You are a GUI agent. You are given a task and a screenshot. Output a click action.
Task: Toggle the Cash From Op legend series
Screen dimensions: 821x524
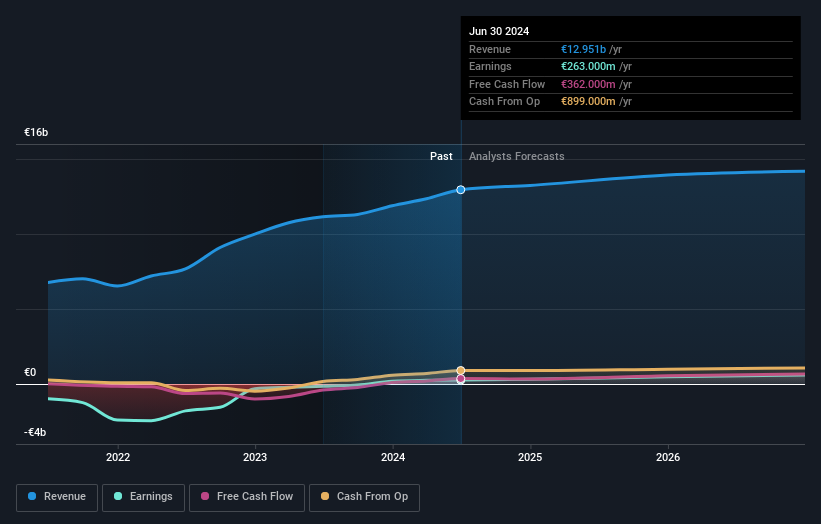[x=364, y=497]
